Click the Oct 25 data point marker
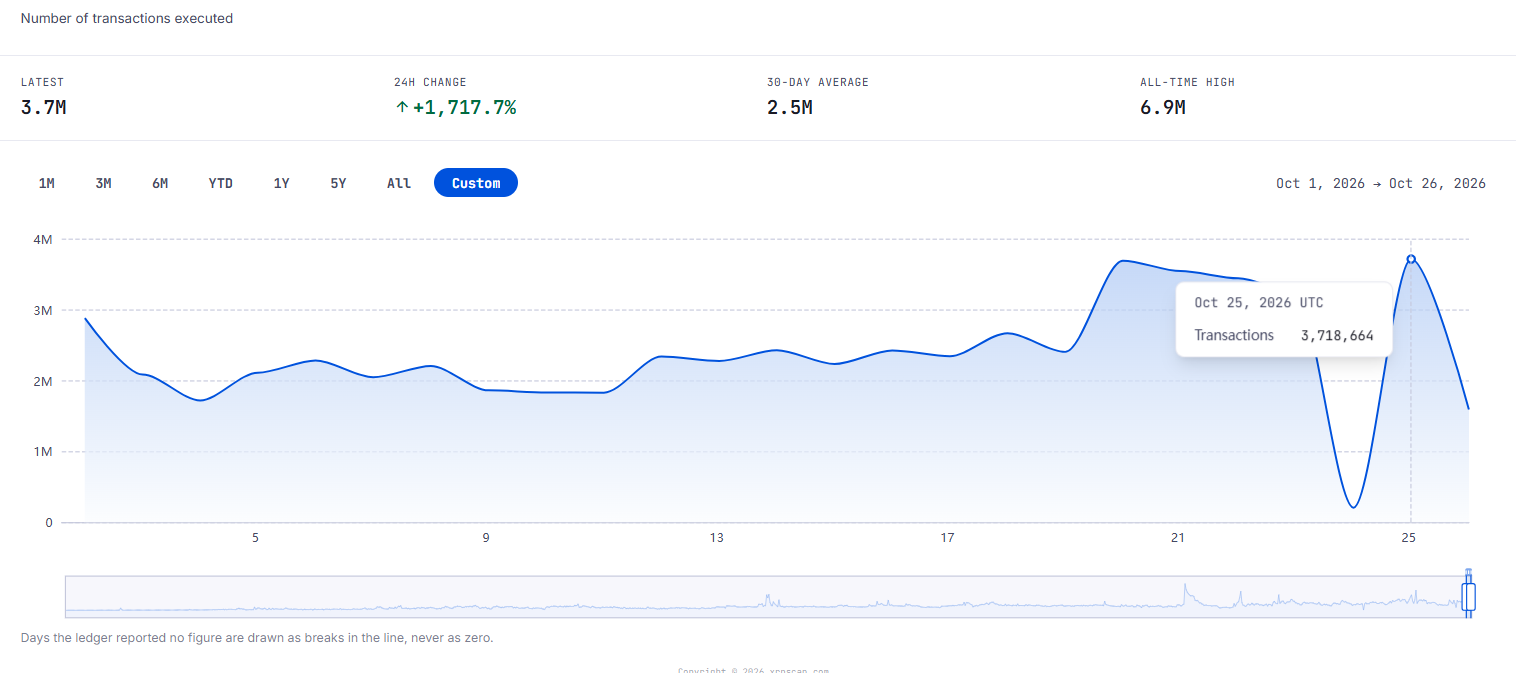The image size is (1516, 673). (x=1411, y=259)
